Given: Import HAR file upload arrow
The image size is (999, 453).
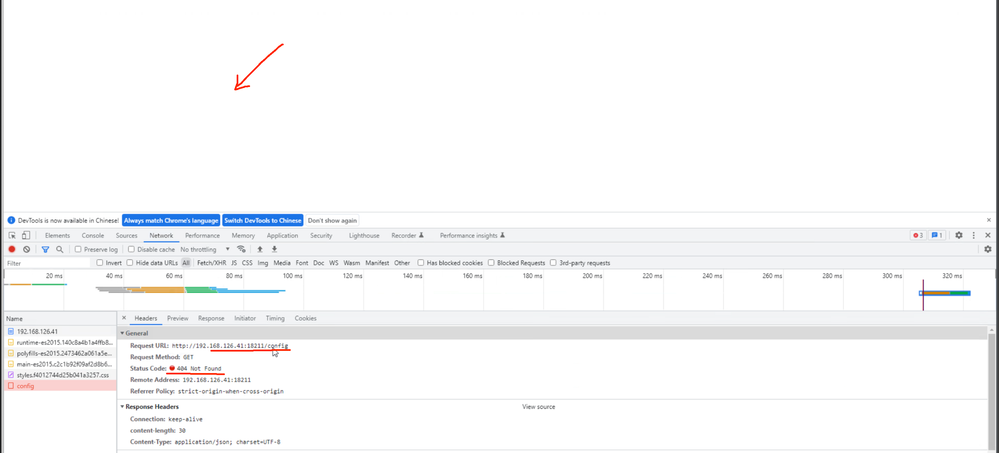Looking at the screenshot, I should [260, 249].
